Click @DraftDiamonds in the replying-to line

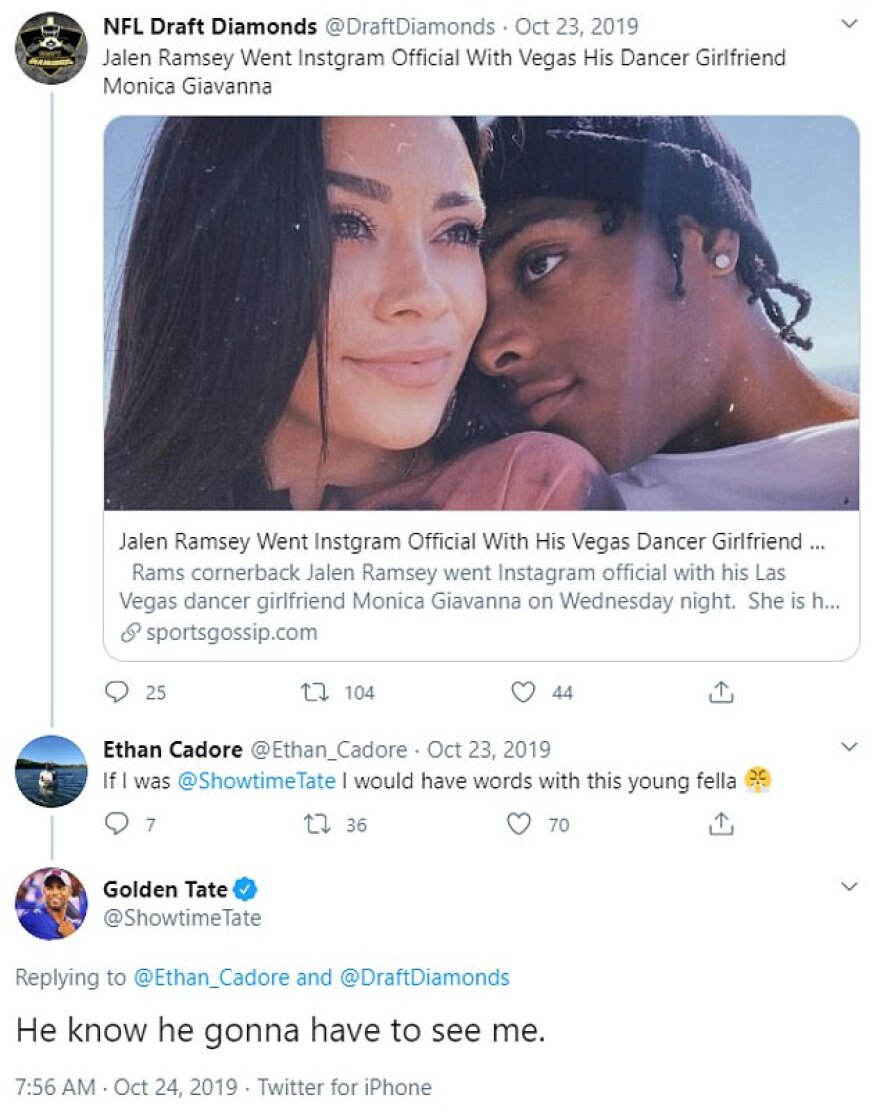pyautogui.click(x=425, y=977)
